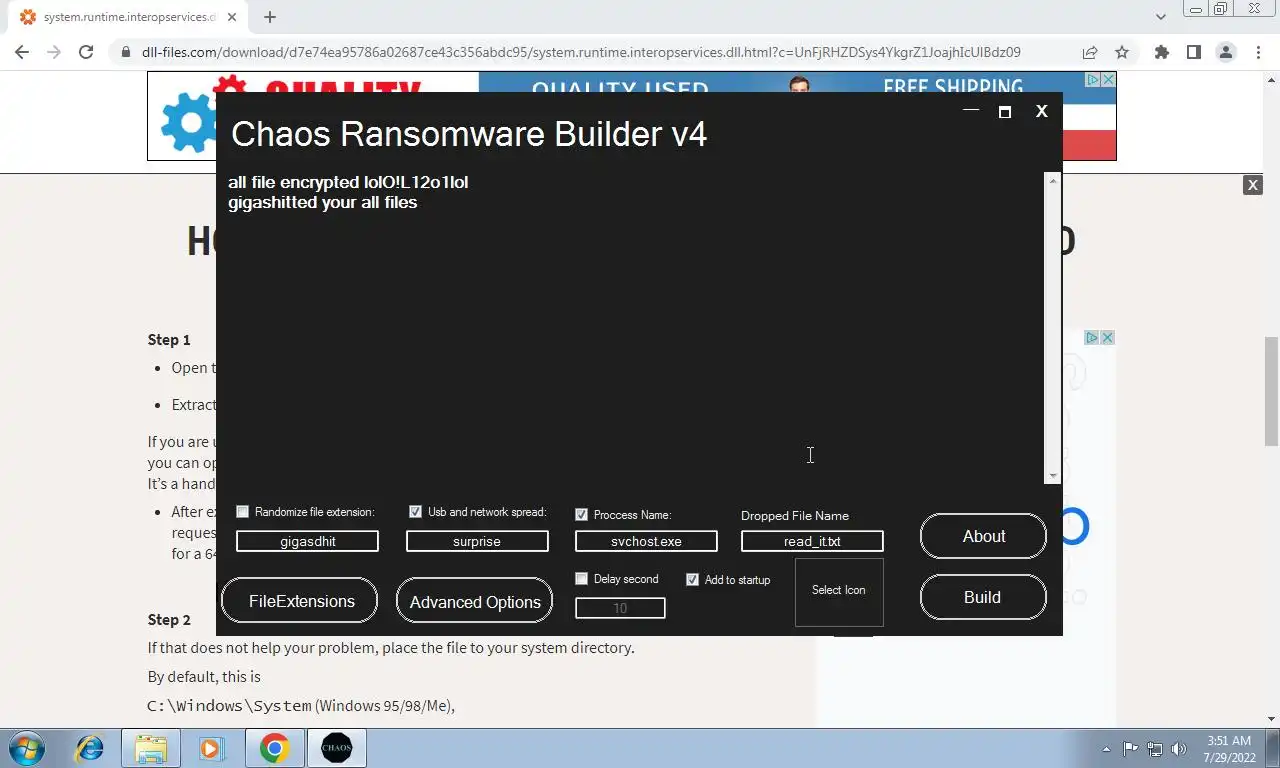Screen dimensions: 1280x768
Task: Select Chrome in taskbar
Action: 275,748
